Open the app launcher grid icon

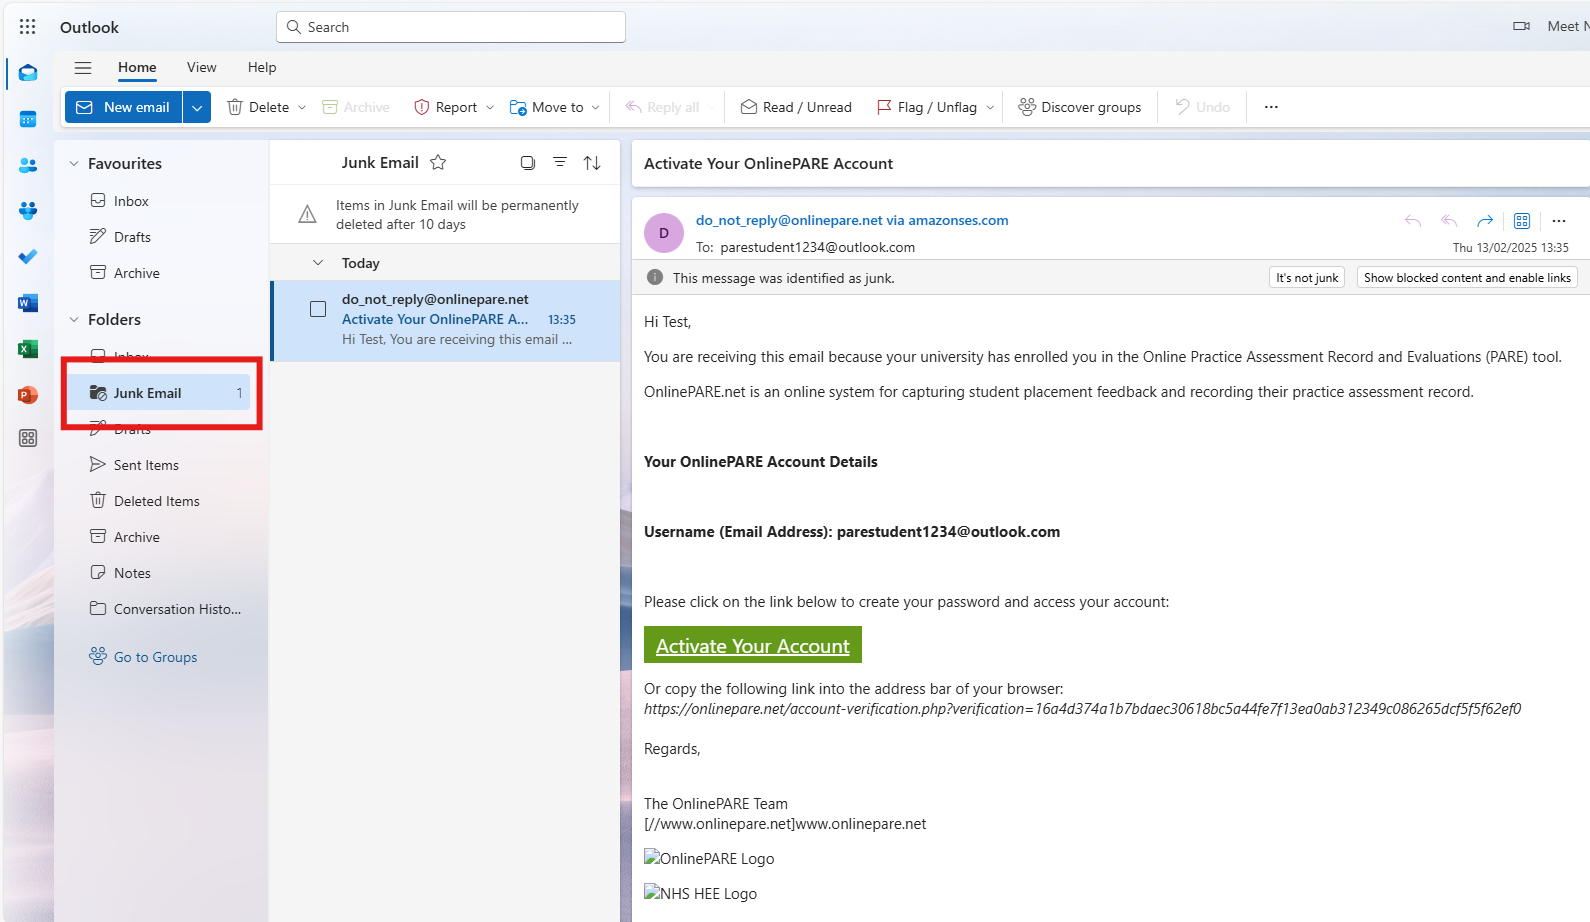[28, 27]
